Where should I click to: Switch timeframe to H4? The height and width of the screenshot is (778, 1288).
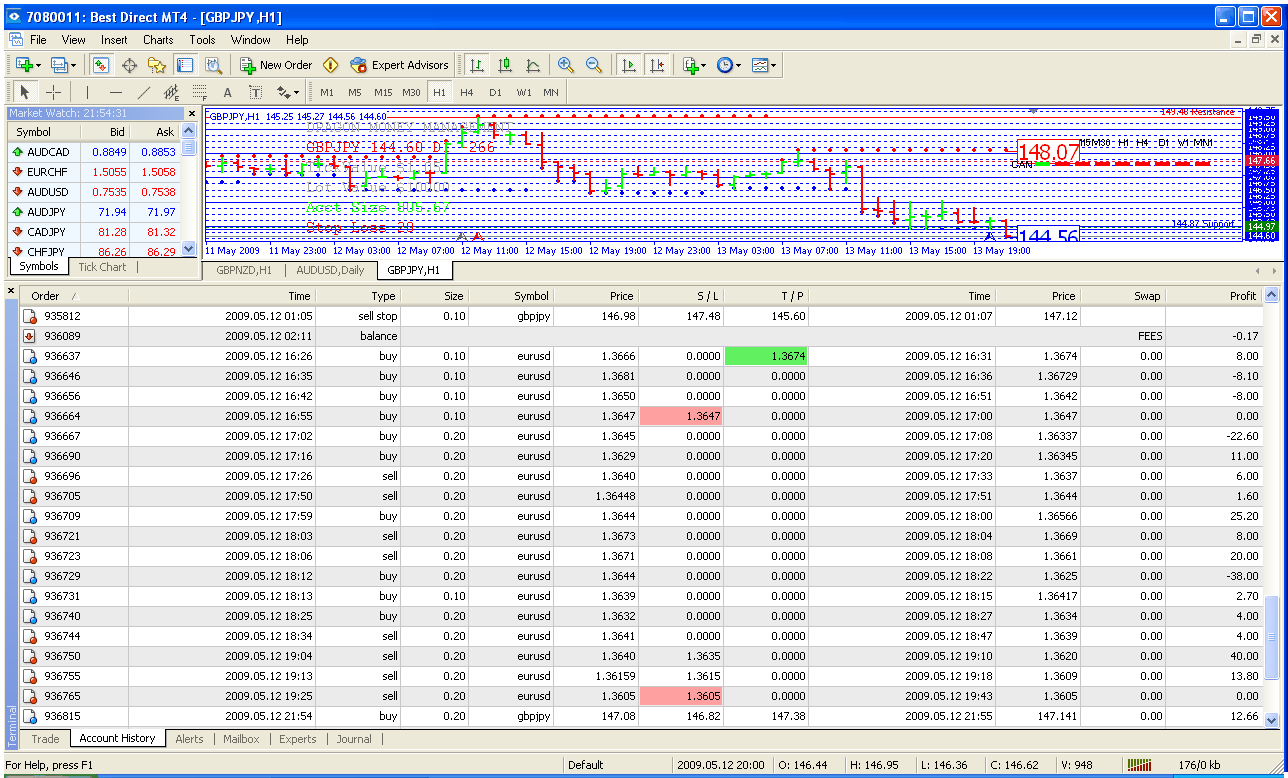pyautogui.click(x=467, y=92)
